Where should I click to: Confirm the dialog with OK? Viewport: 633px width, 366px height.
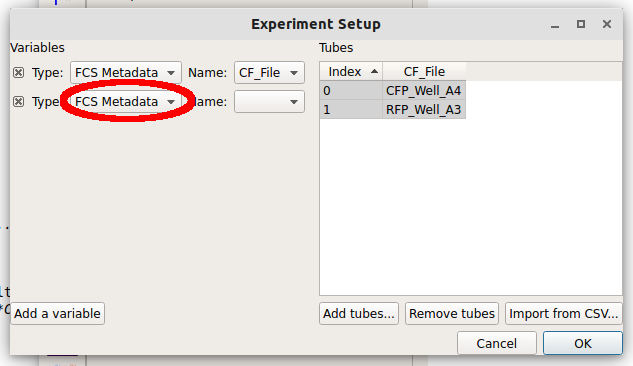point(583,343)
